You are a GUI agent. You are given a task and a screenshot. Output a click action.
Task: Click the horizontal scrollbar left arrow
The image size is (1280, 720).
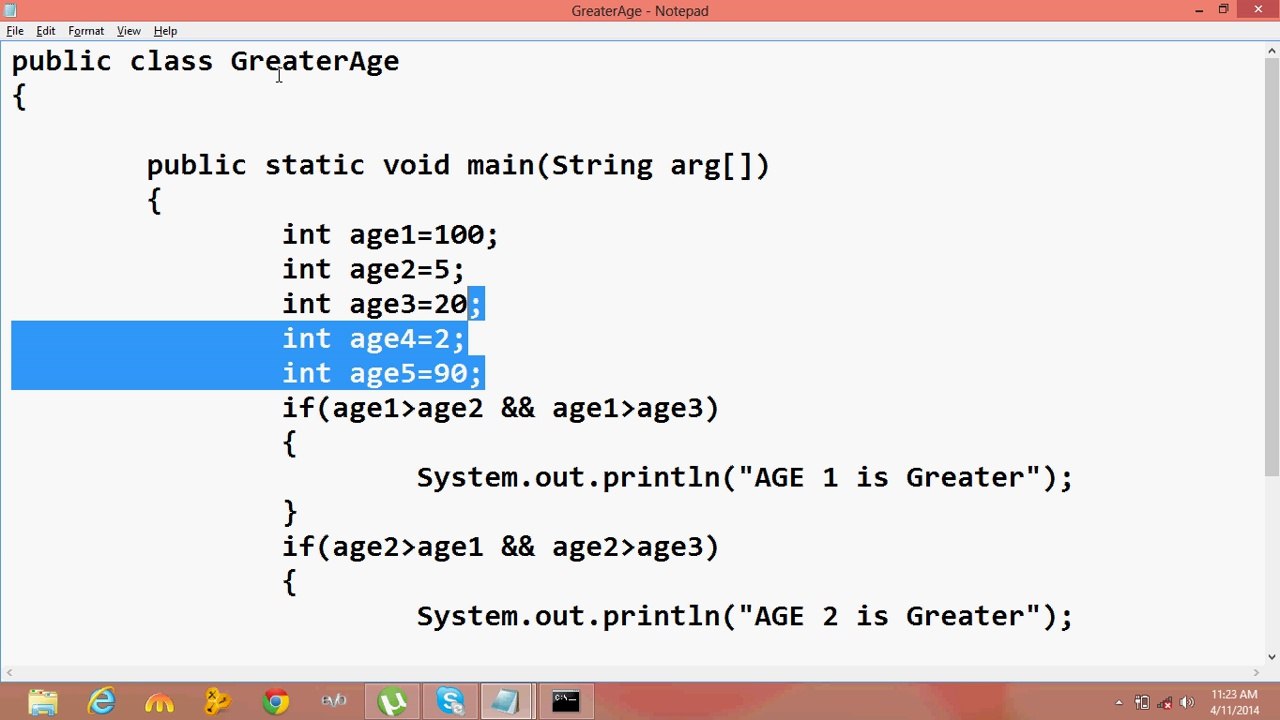tap(9, 673)
